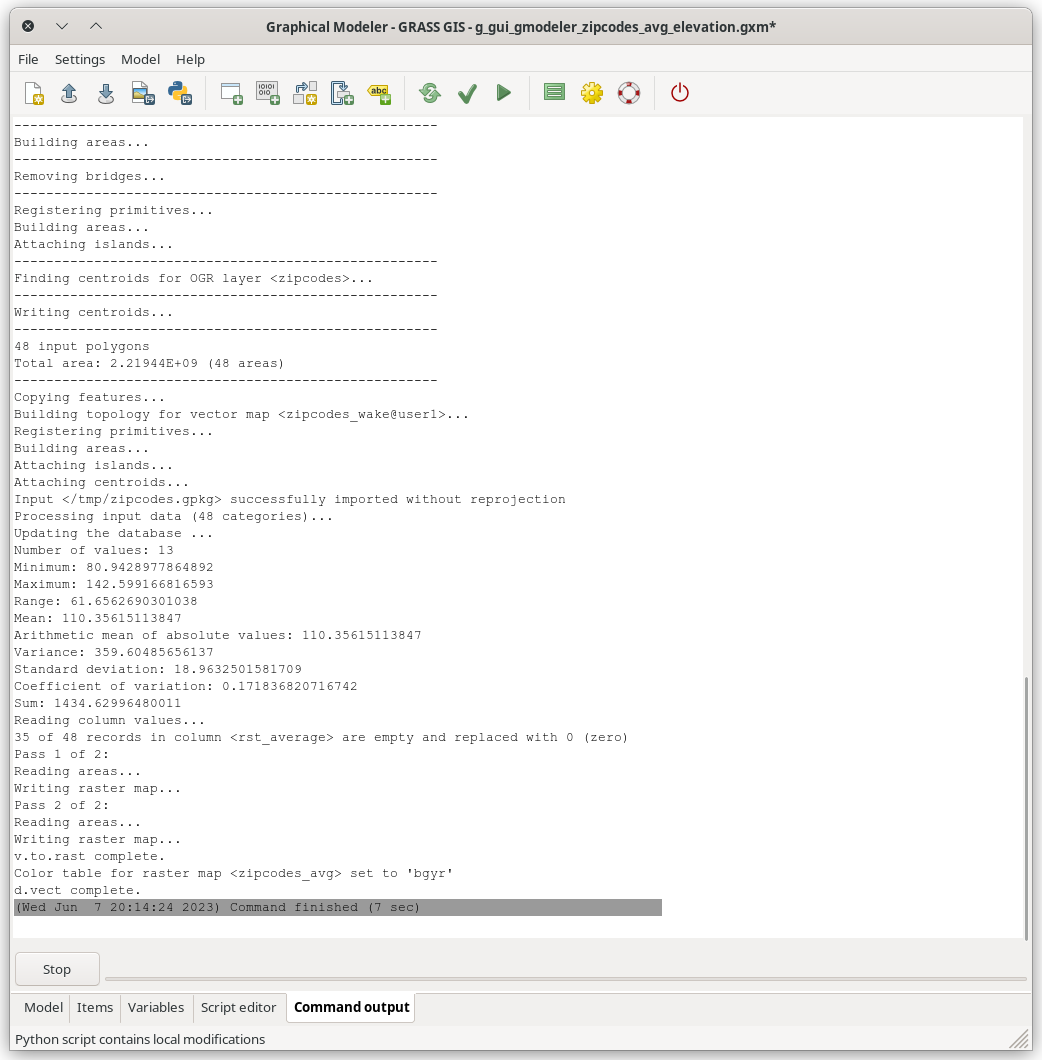Image resolution: width=1042 pixels, height=1060 pixels.
Task: Open the Model menu
Action: (x=140, y=59)
